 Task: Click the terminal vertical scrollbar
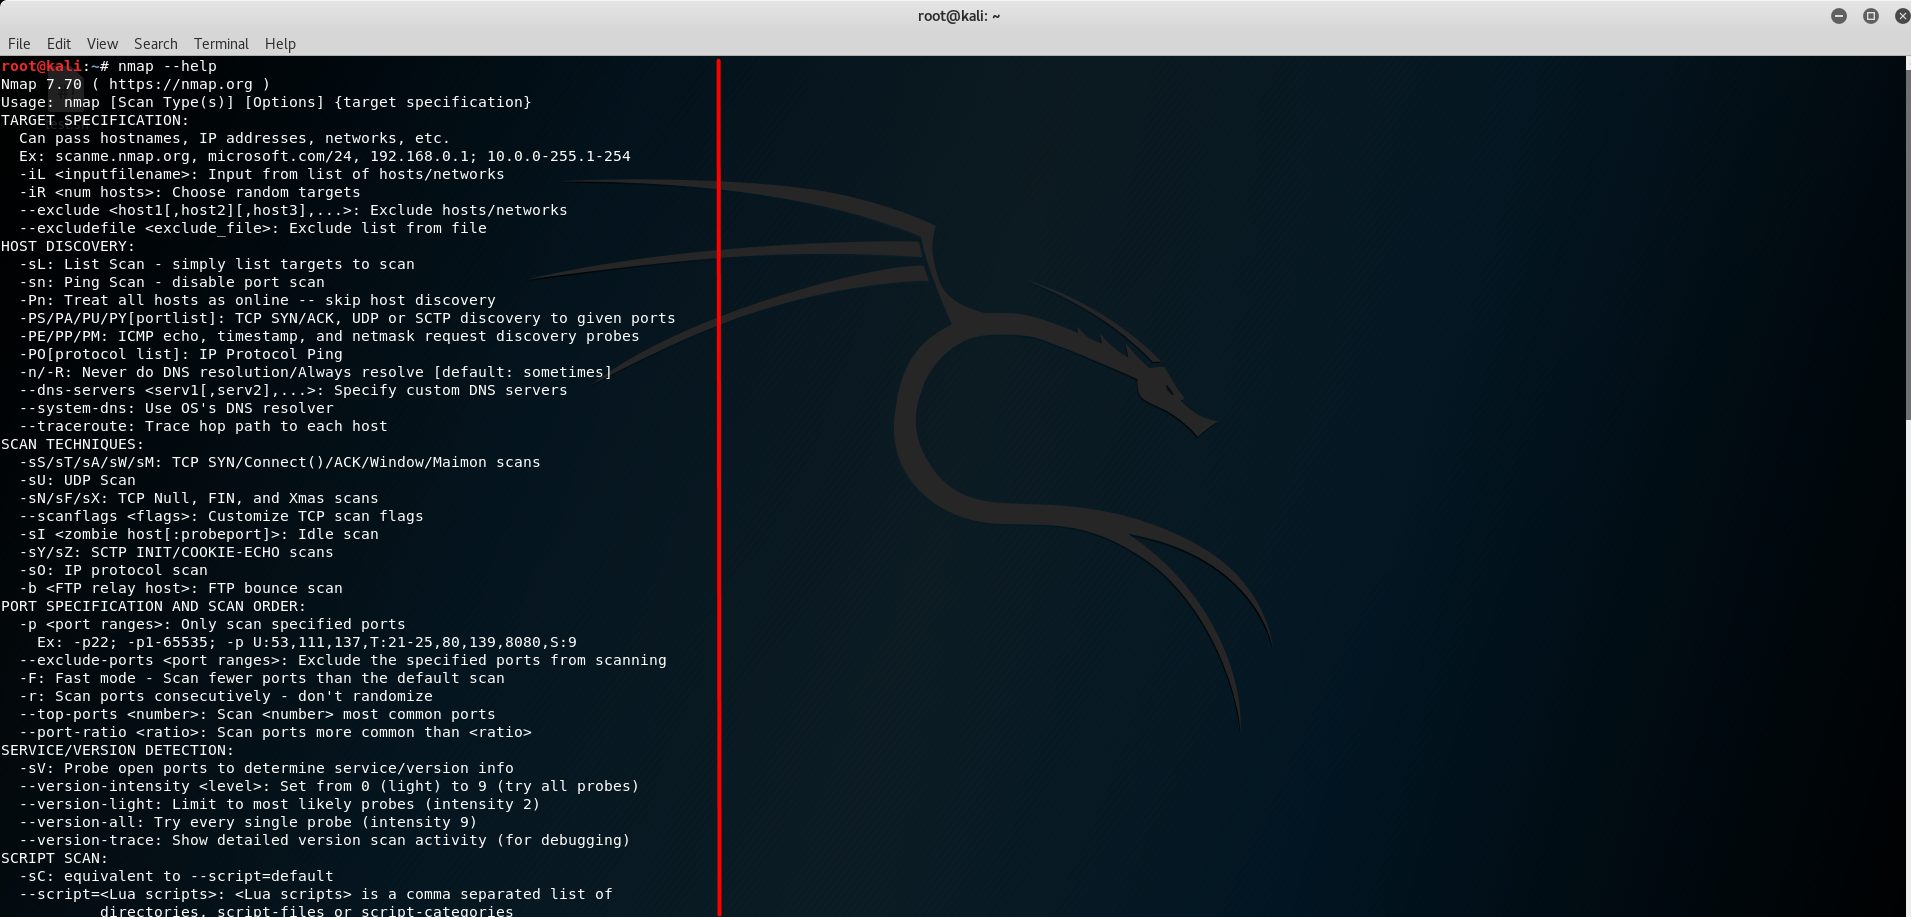(1907, 245)
